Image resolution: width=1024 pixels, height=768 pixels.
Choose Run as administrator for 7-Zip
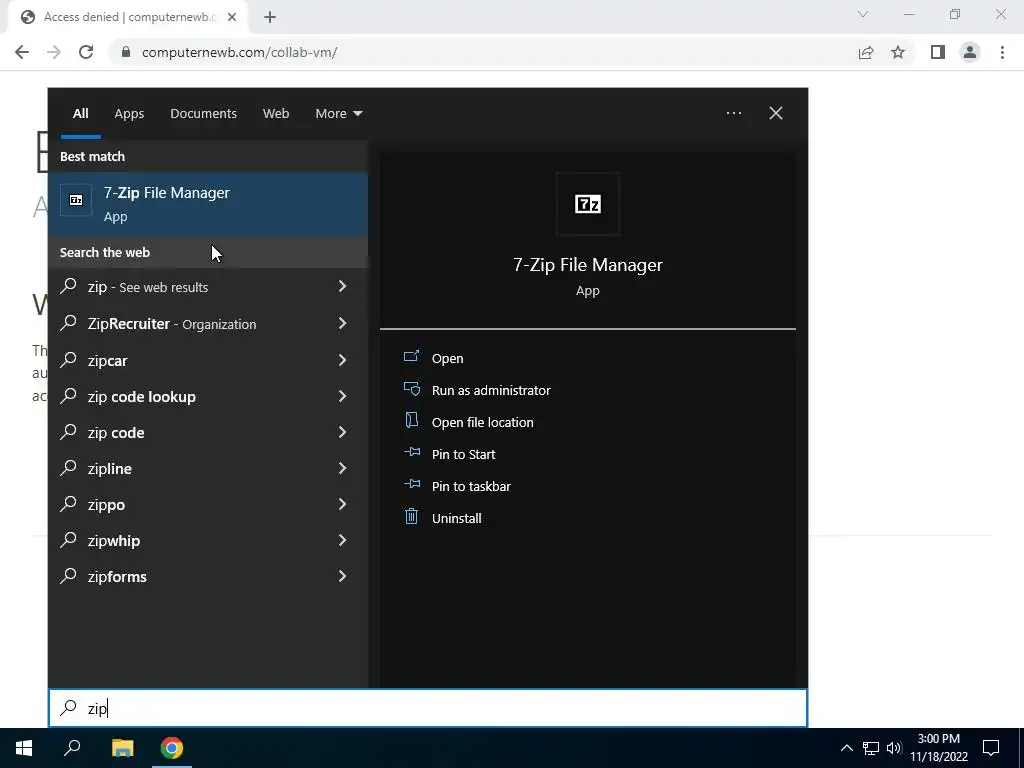[x=491, y=391]
